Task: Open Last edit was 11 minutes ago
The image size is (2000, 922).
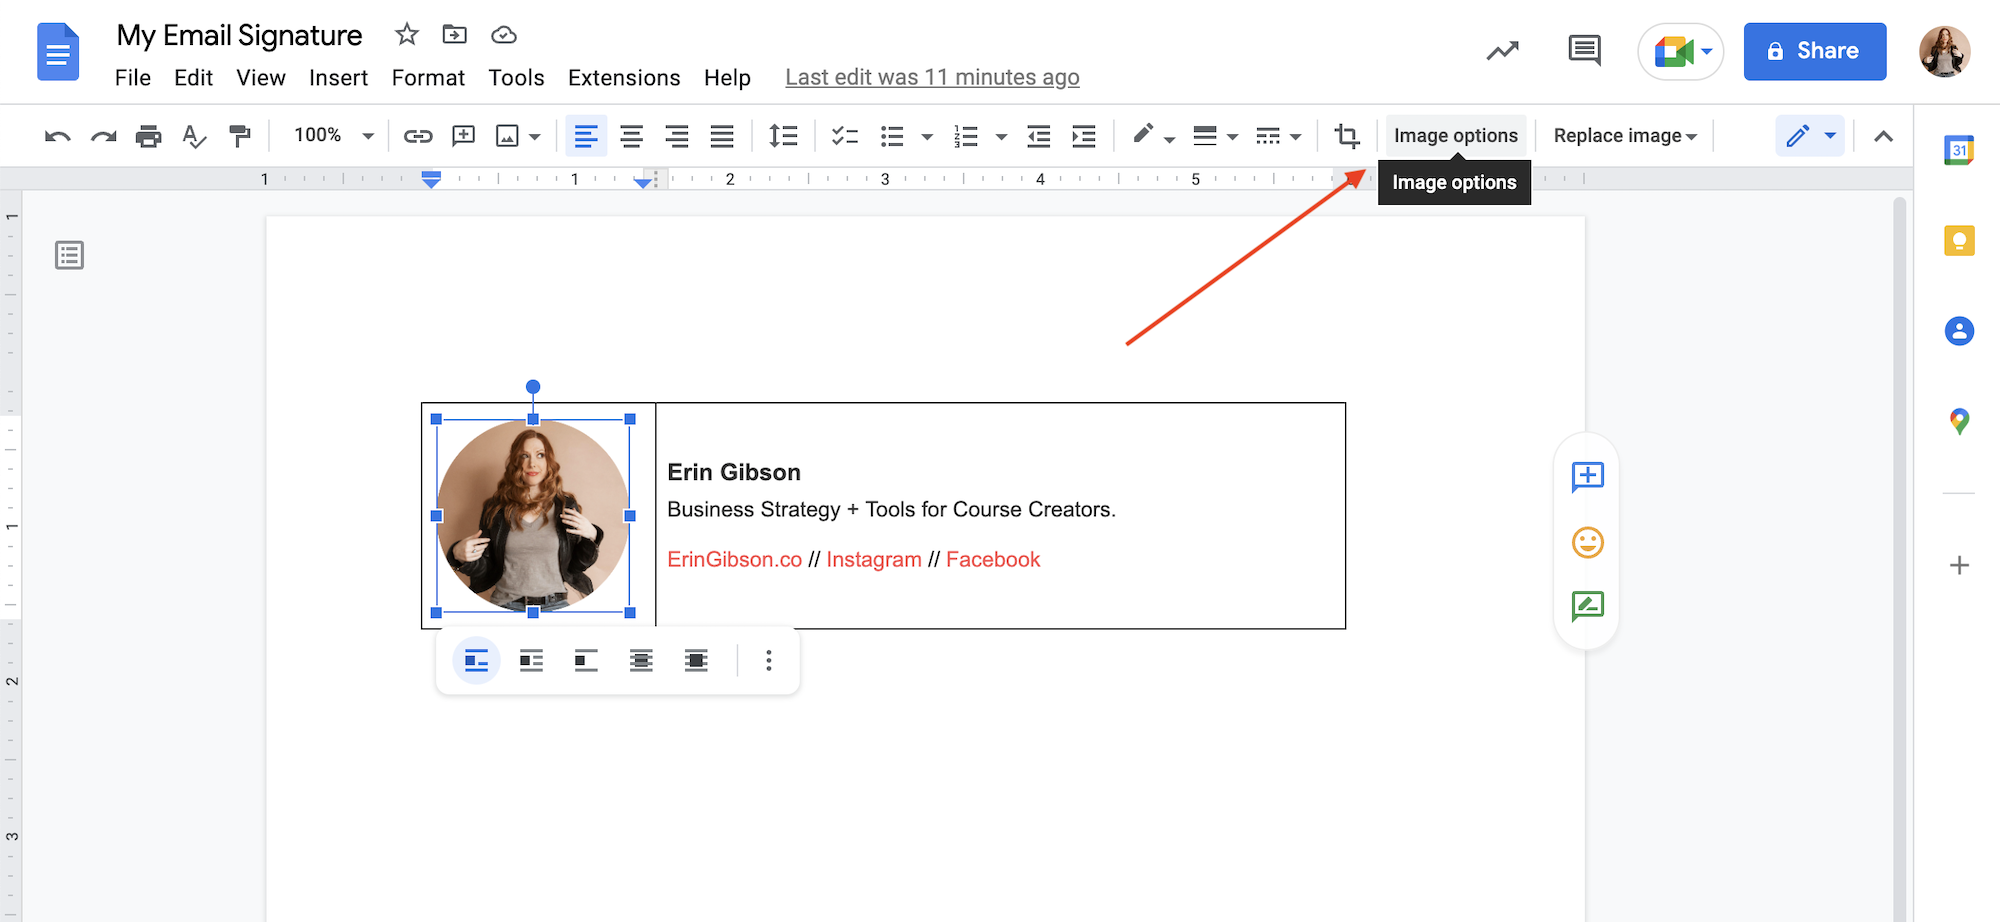Action: click(x=932, y=78)
